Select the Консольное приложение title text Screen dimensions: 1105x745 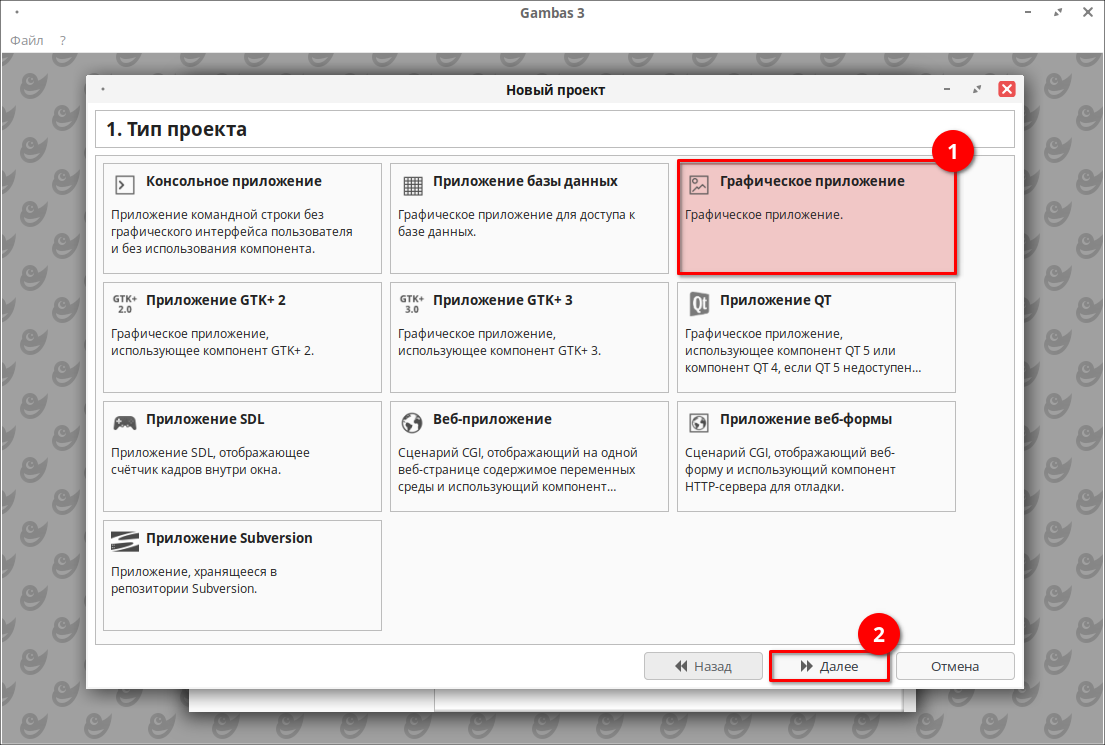pos(233,181)
